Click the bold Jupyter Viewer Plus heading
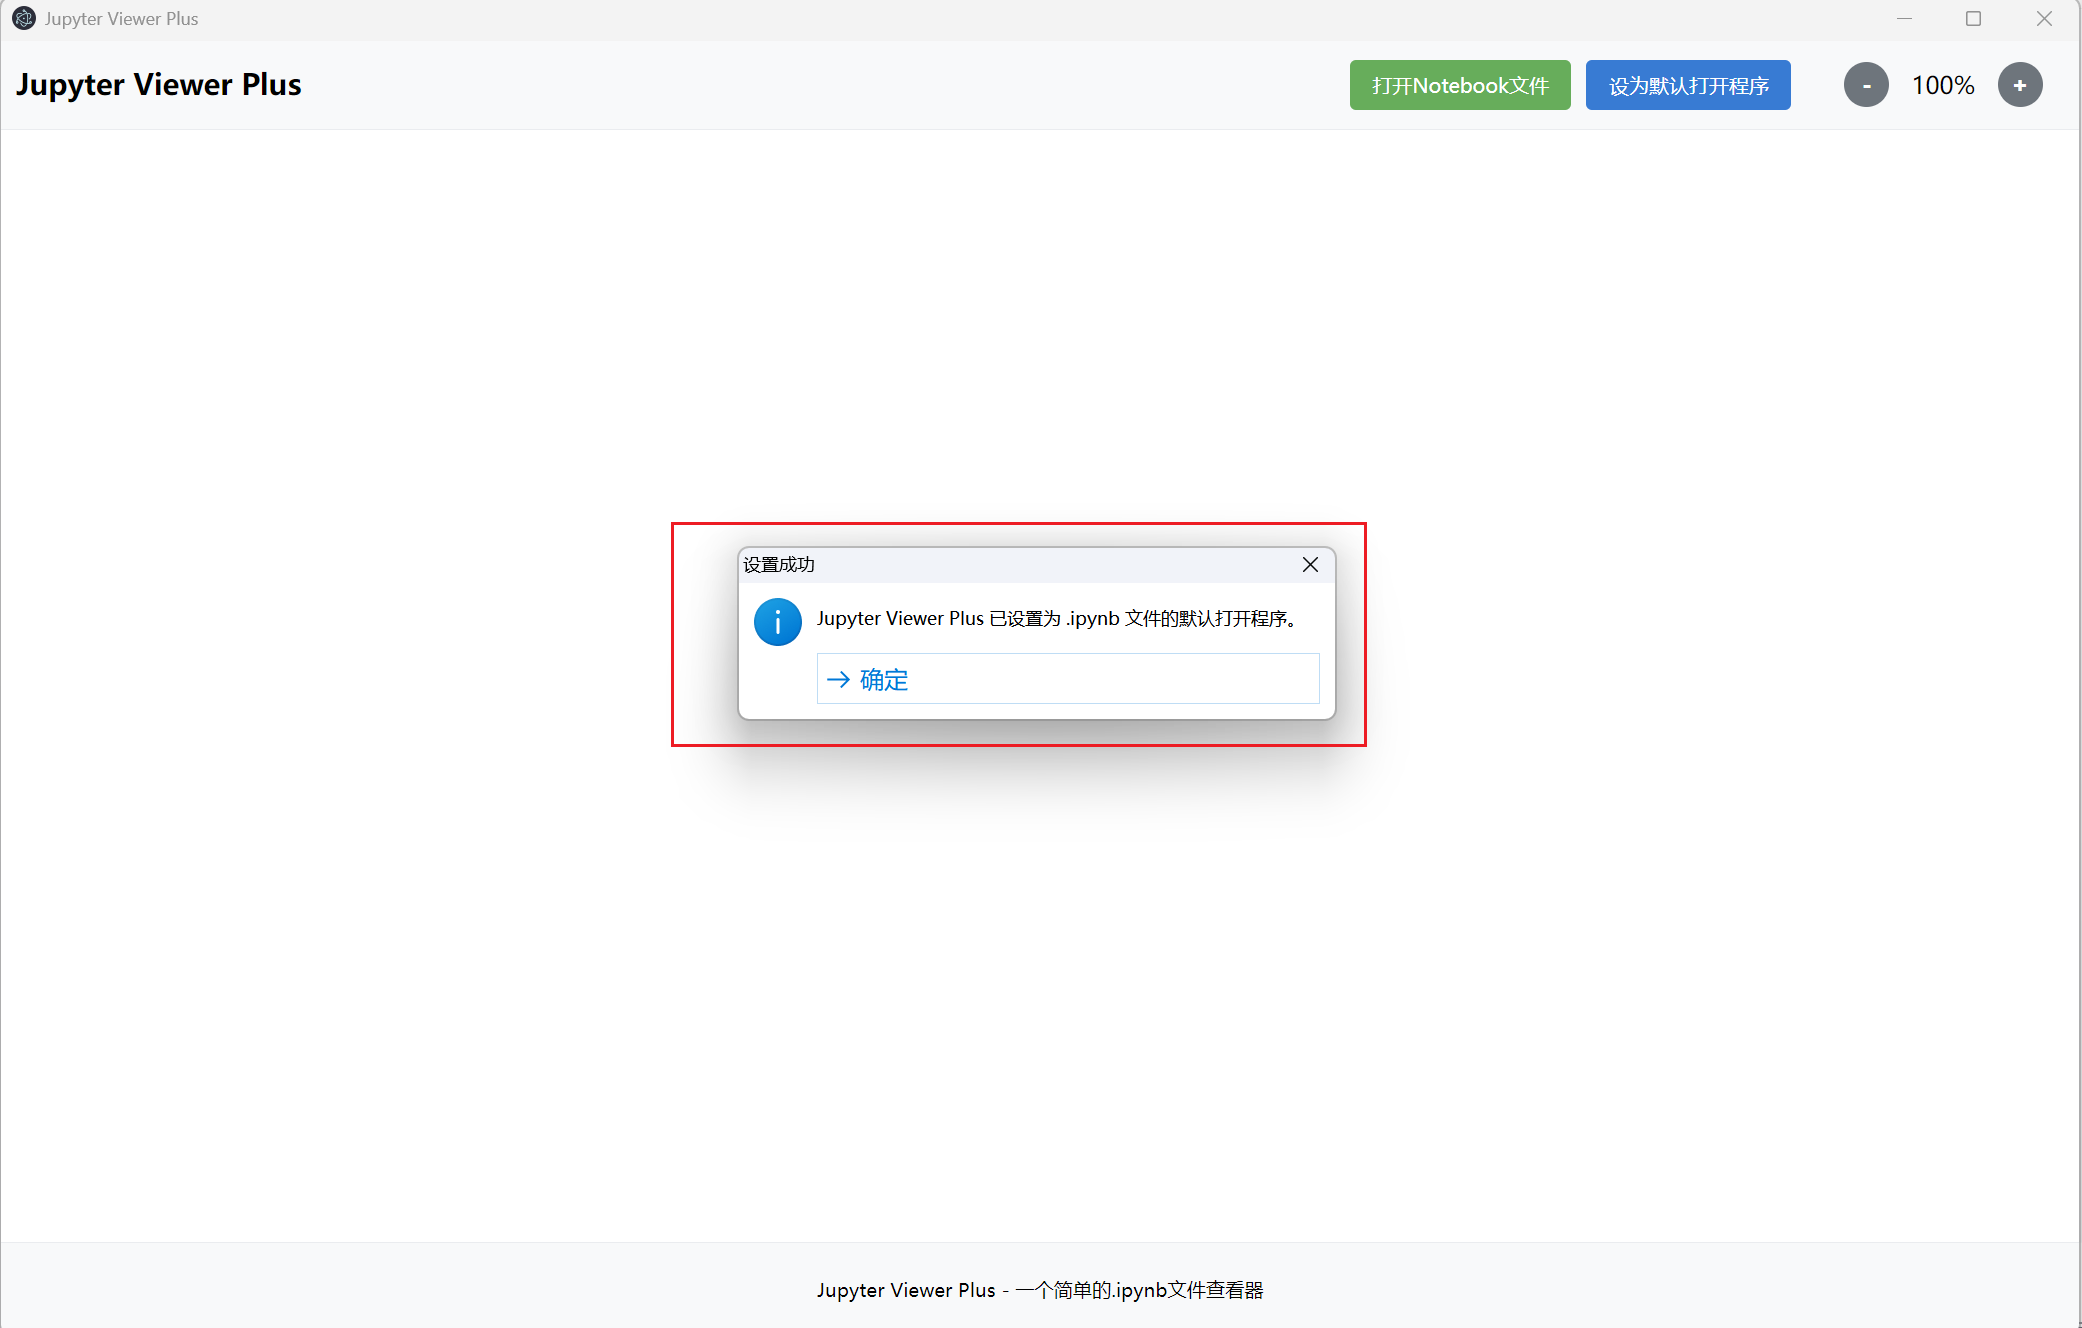This screenshot has width=2082, height=1328. 159,85
